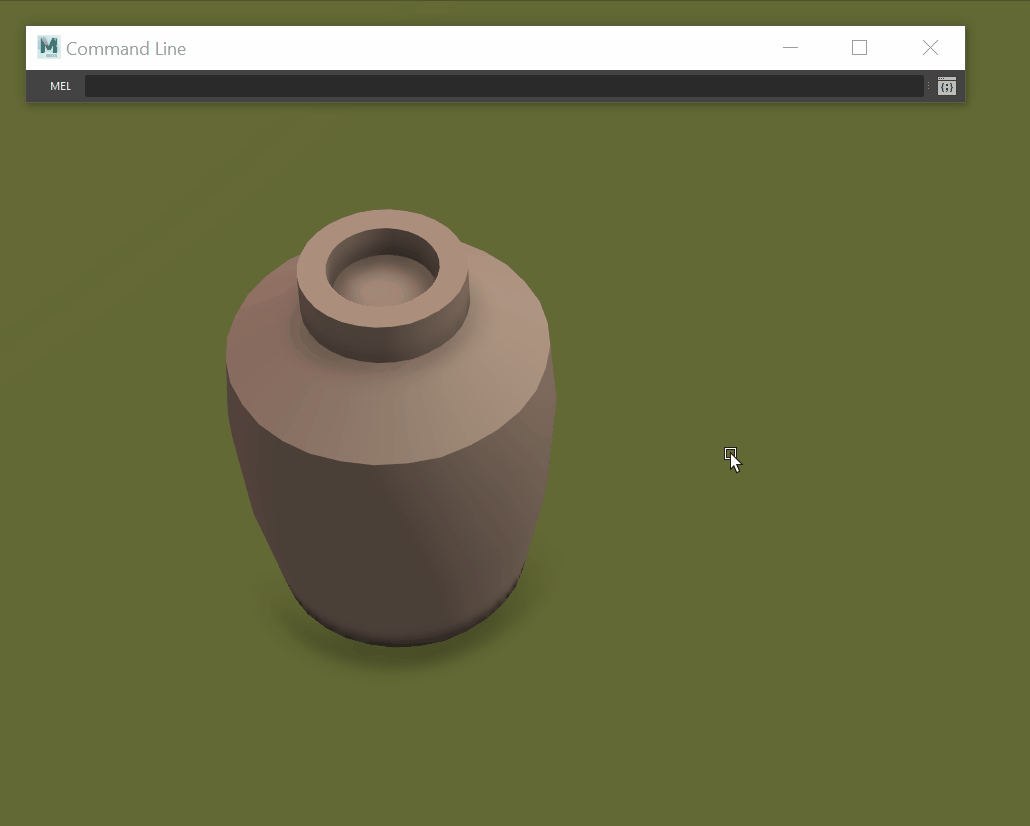Click empty green ground right of vase
1030x826 pixels.
tap(800, 600)
